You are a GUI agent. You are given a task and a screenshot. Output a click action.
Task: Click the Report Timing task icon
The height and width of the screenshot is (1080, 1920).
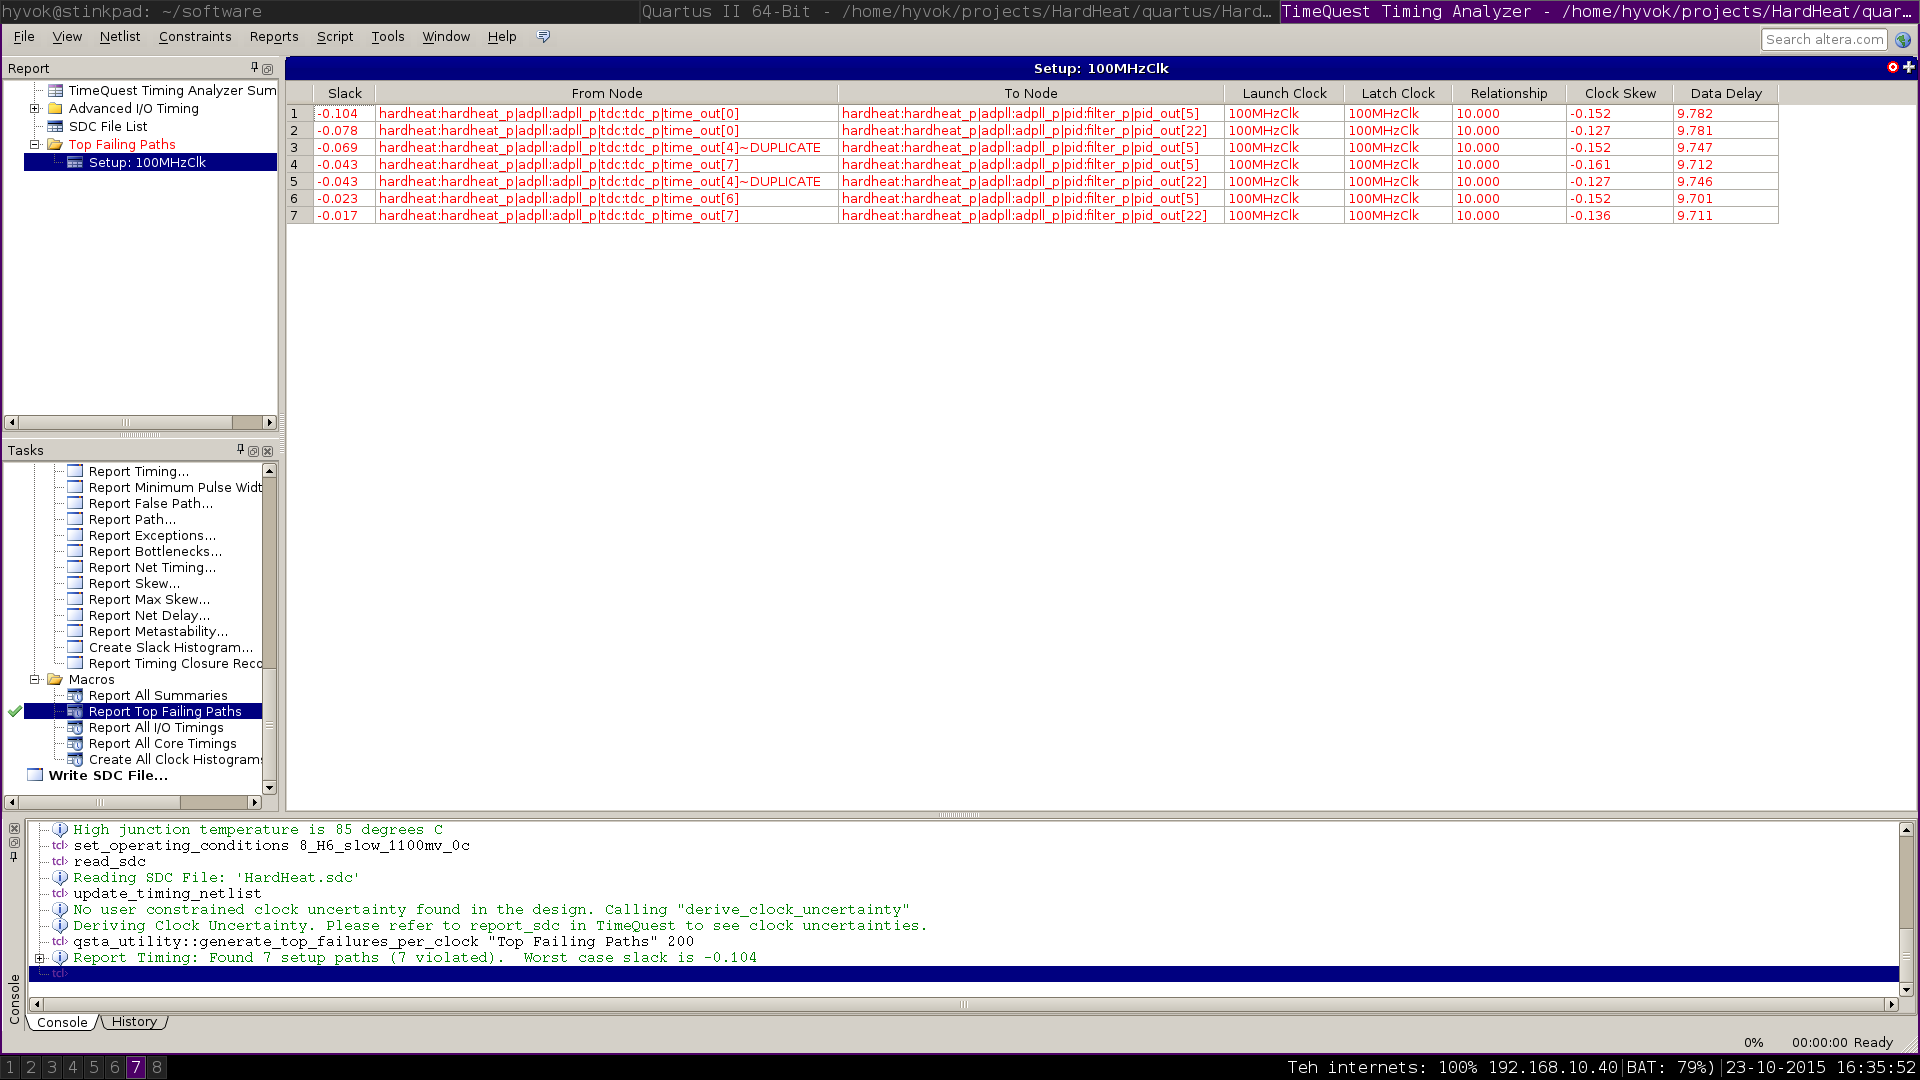pyautogui.click(x=75, y=471)
